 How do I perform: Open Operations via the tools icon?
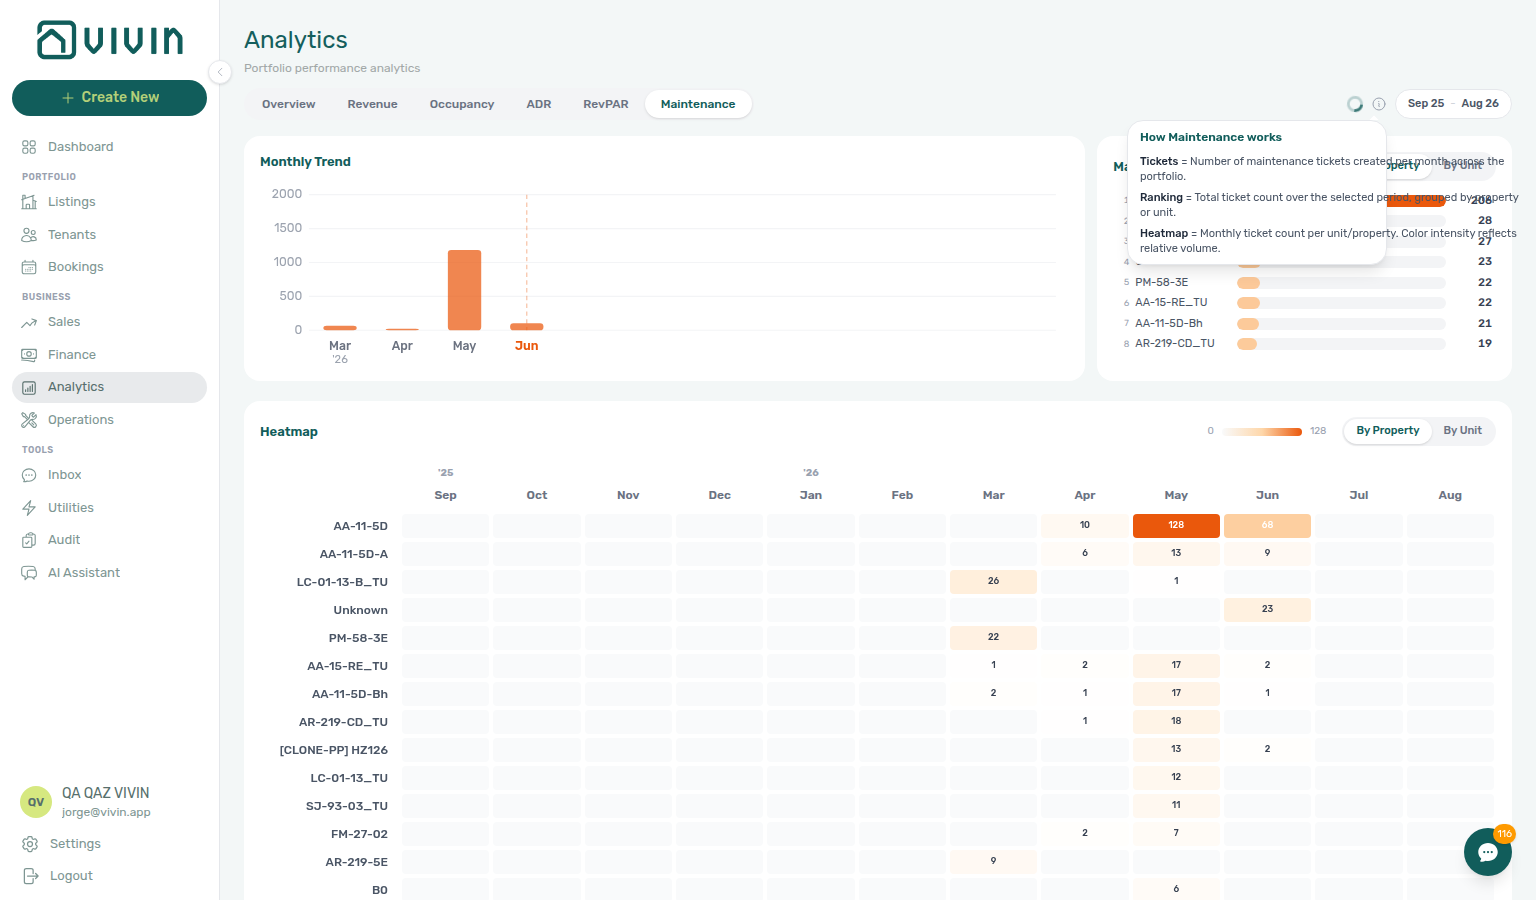click(x=29, y=420)
